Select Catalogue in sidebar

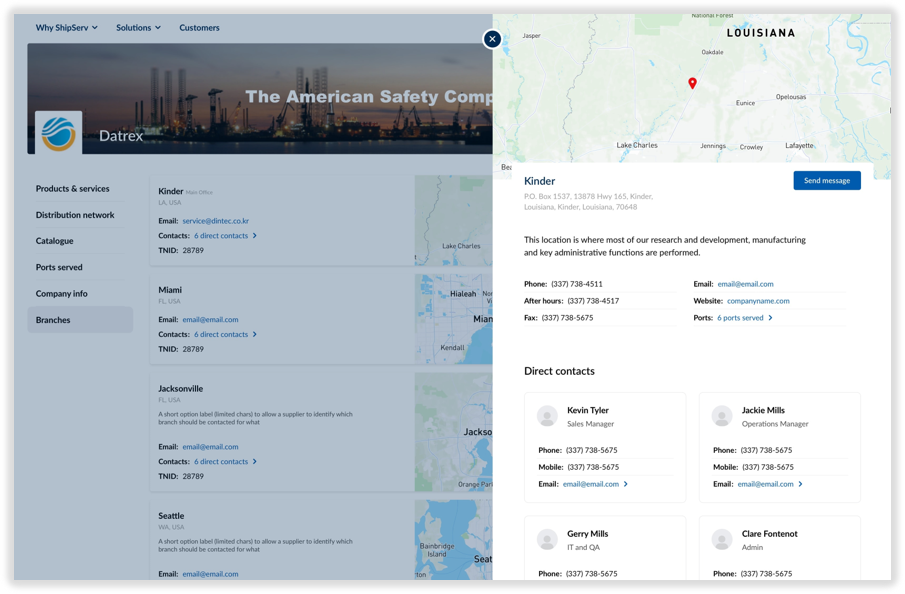(x=54, y=241)
